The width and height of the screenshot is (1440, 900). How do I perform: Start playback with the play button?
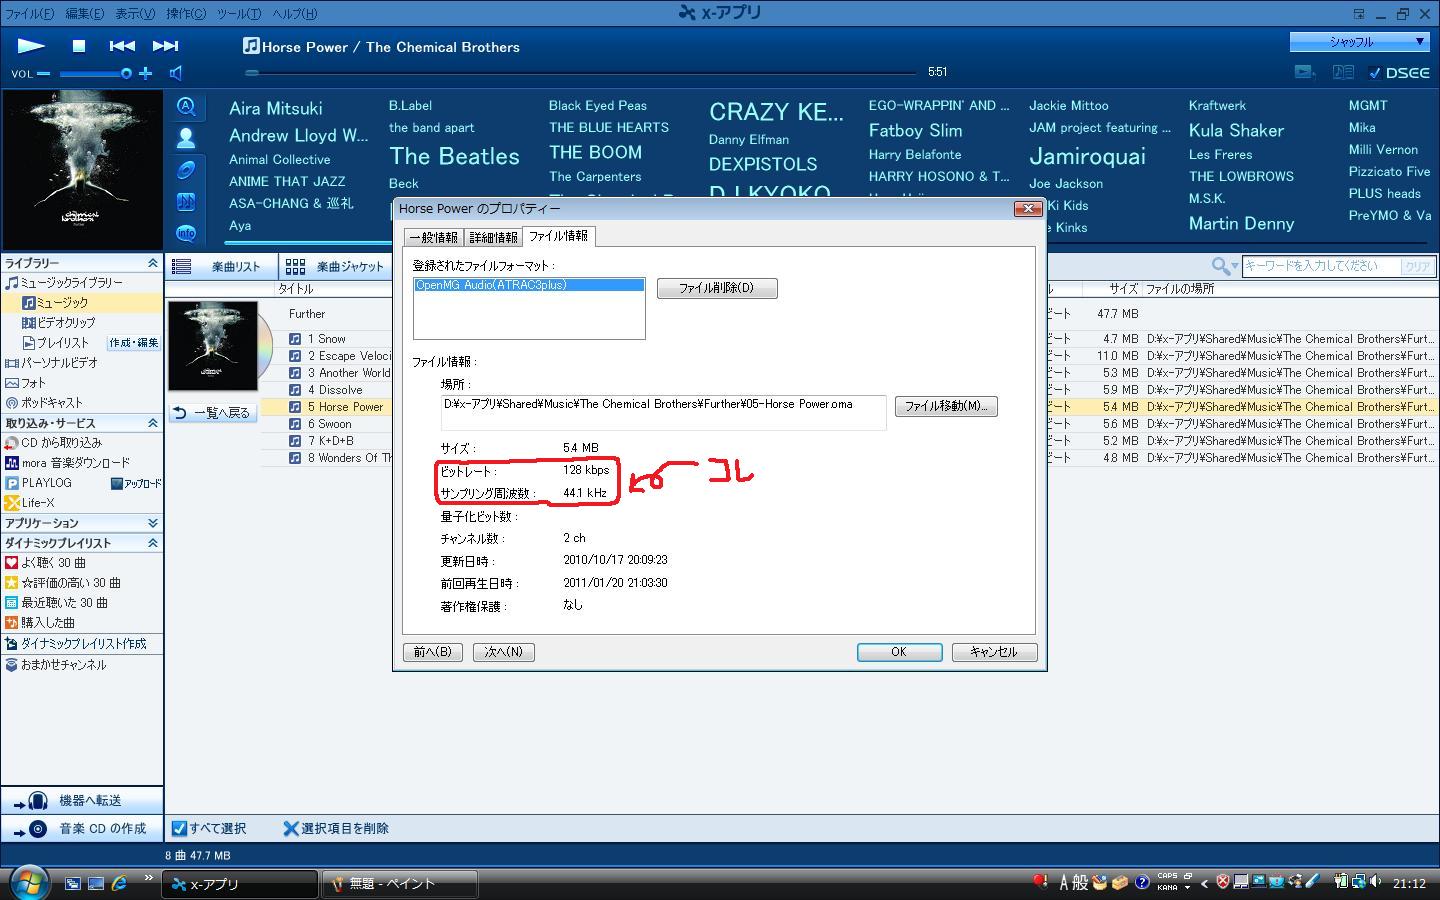[x=31, y=45]
